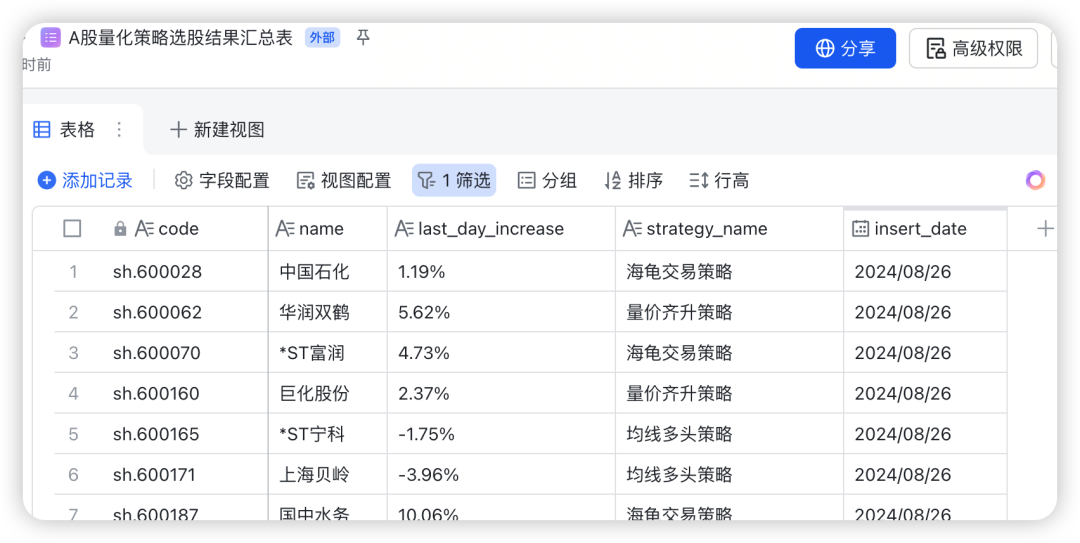
Task: Click the pin icon beside the title
Action: pyautogui.click(x=363, y=38)
